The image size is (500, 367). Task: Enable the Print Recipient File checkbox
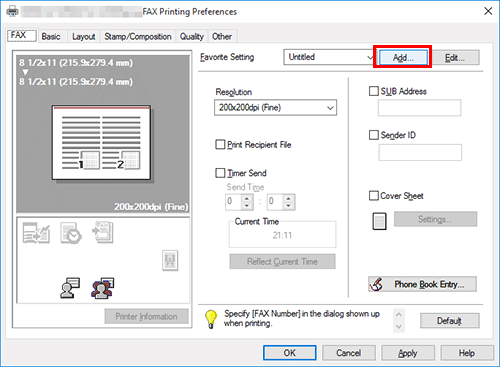click(x=220, y=144)
